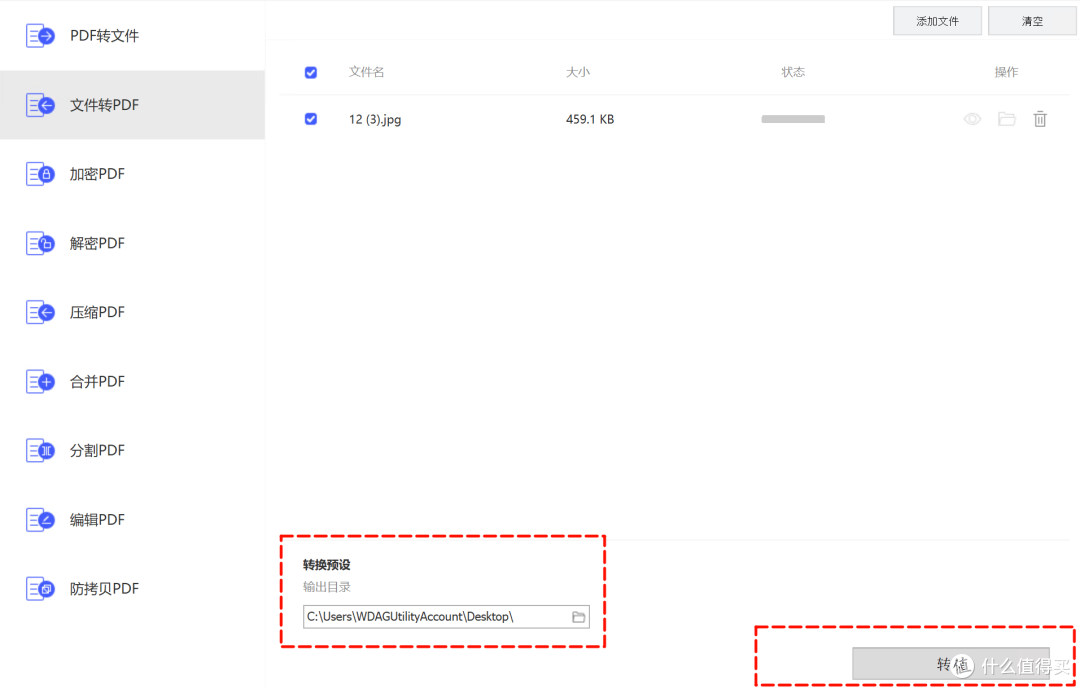Click the 转换 convert button

(951, 664)
